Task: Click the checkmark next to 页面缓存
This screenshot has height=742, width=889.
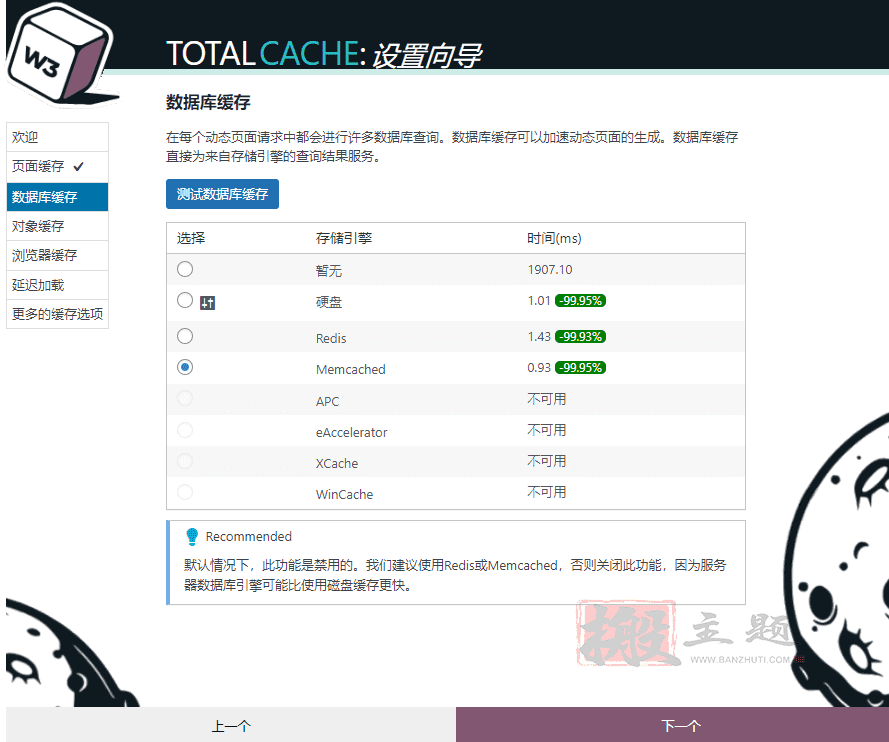Action: [78, 166]
